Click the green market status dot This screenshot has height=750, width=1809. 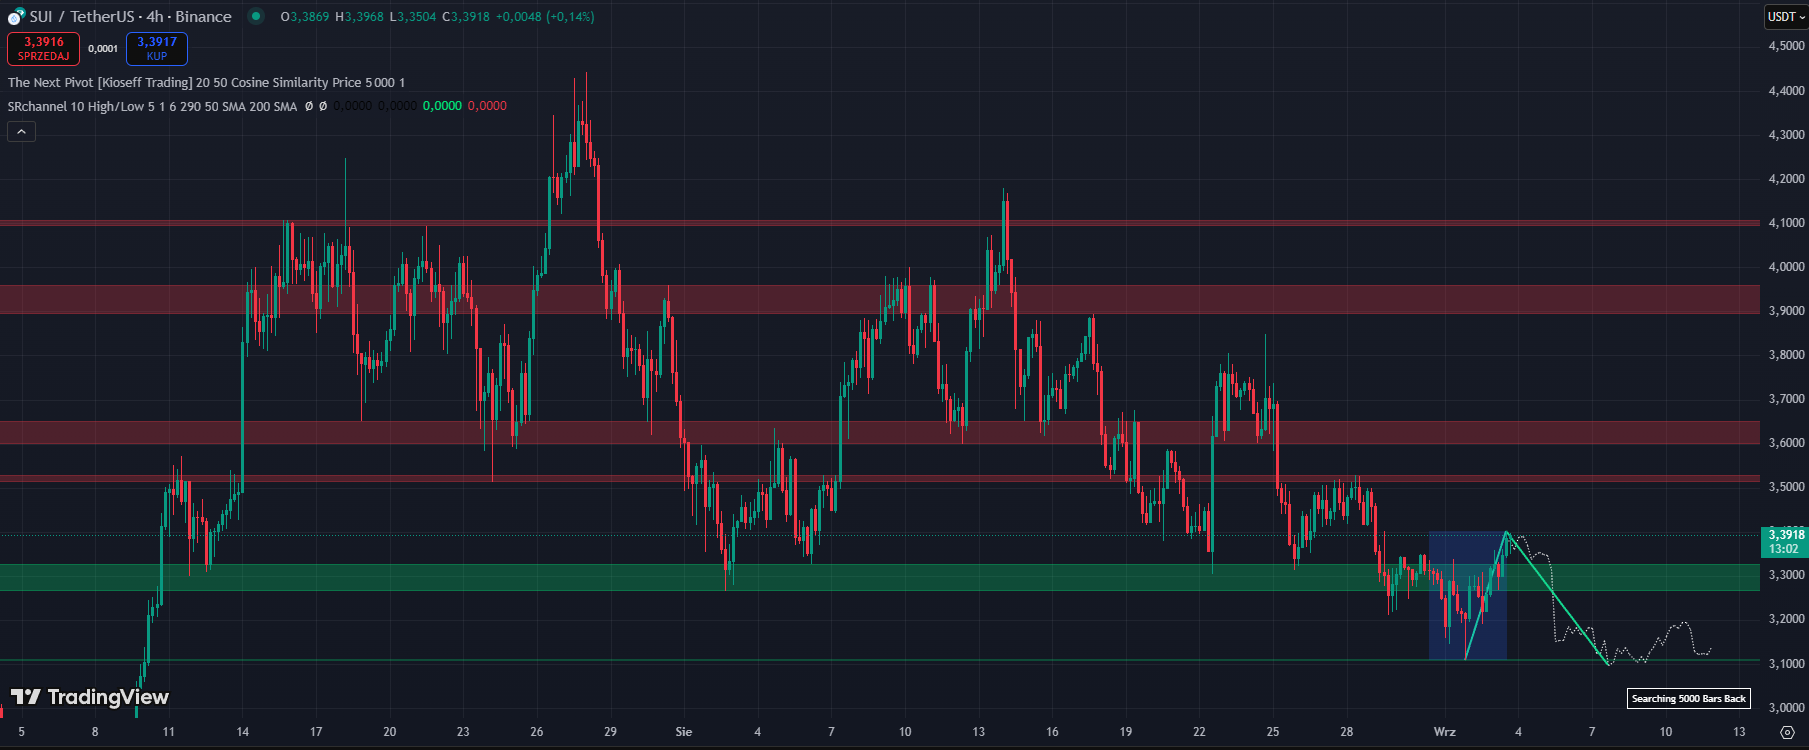pyautogui.click(x=256, y=16)
